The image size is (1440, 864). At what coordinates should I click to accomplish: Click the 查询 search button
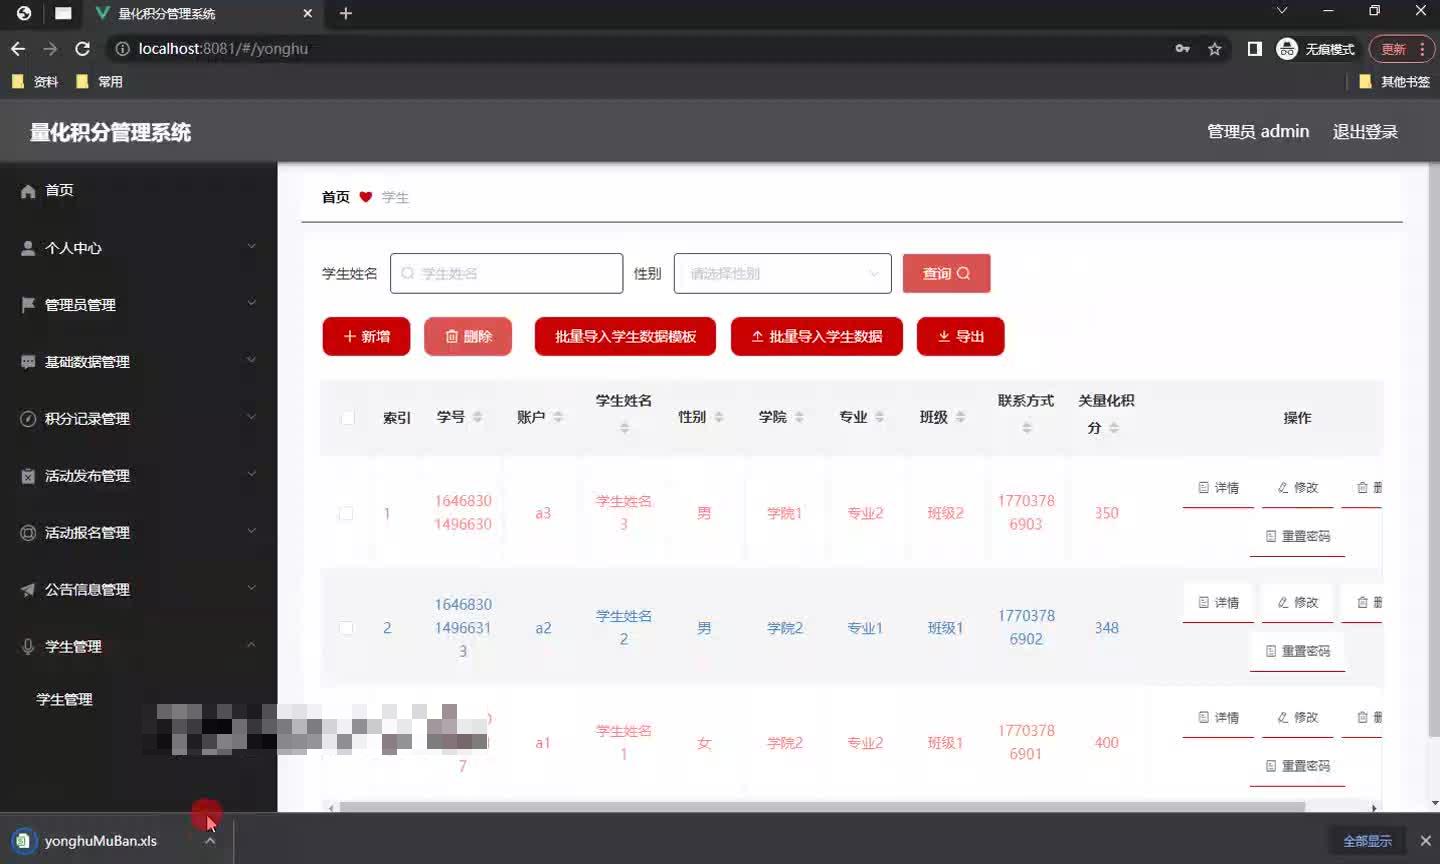pyautogui.click(x=946, y=273)
